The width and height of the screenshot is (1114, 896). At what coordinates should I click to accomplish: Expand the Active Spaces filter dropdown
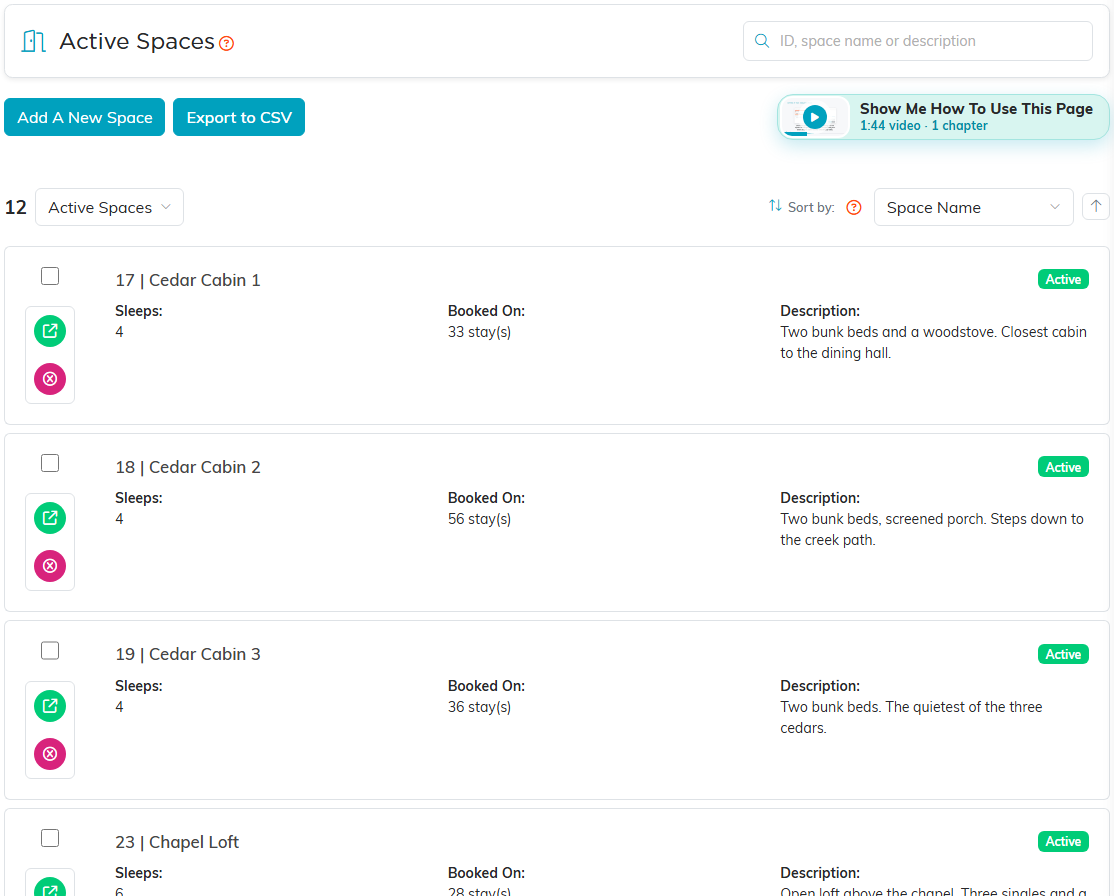pyautogui.click(x=109, y=207)
